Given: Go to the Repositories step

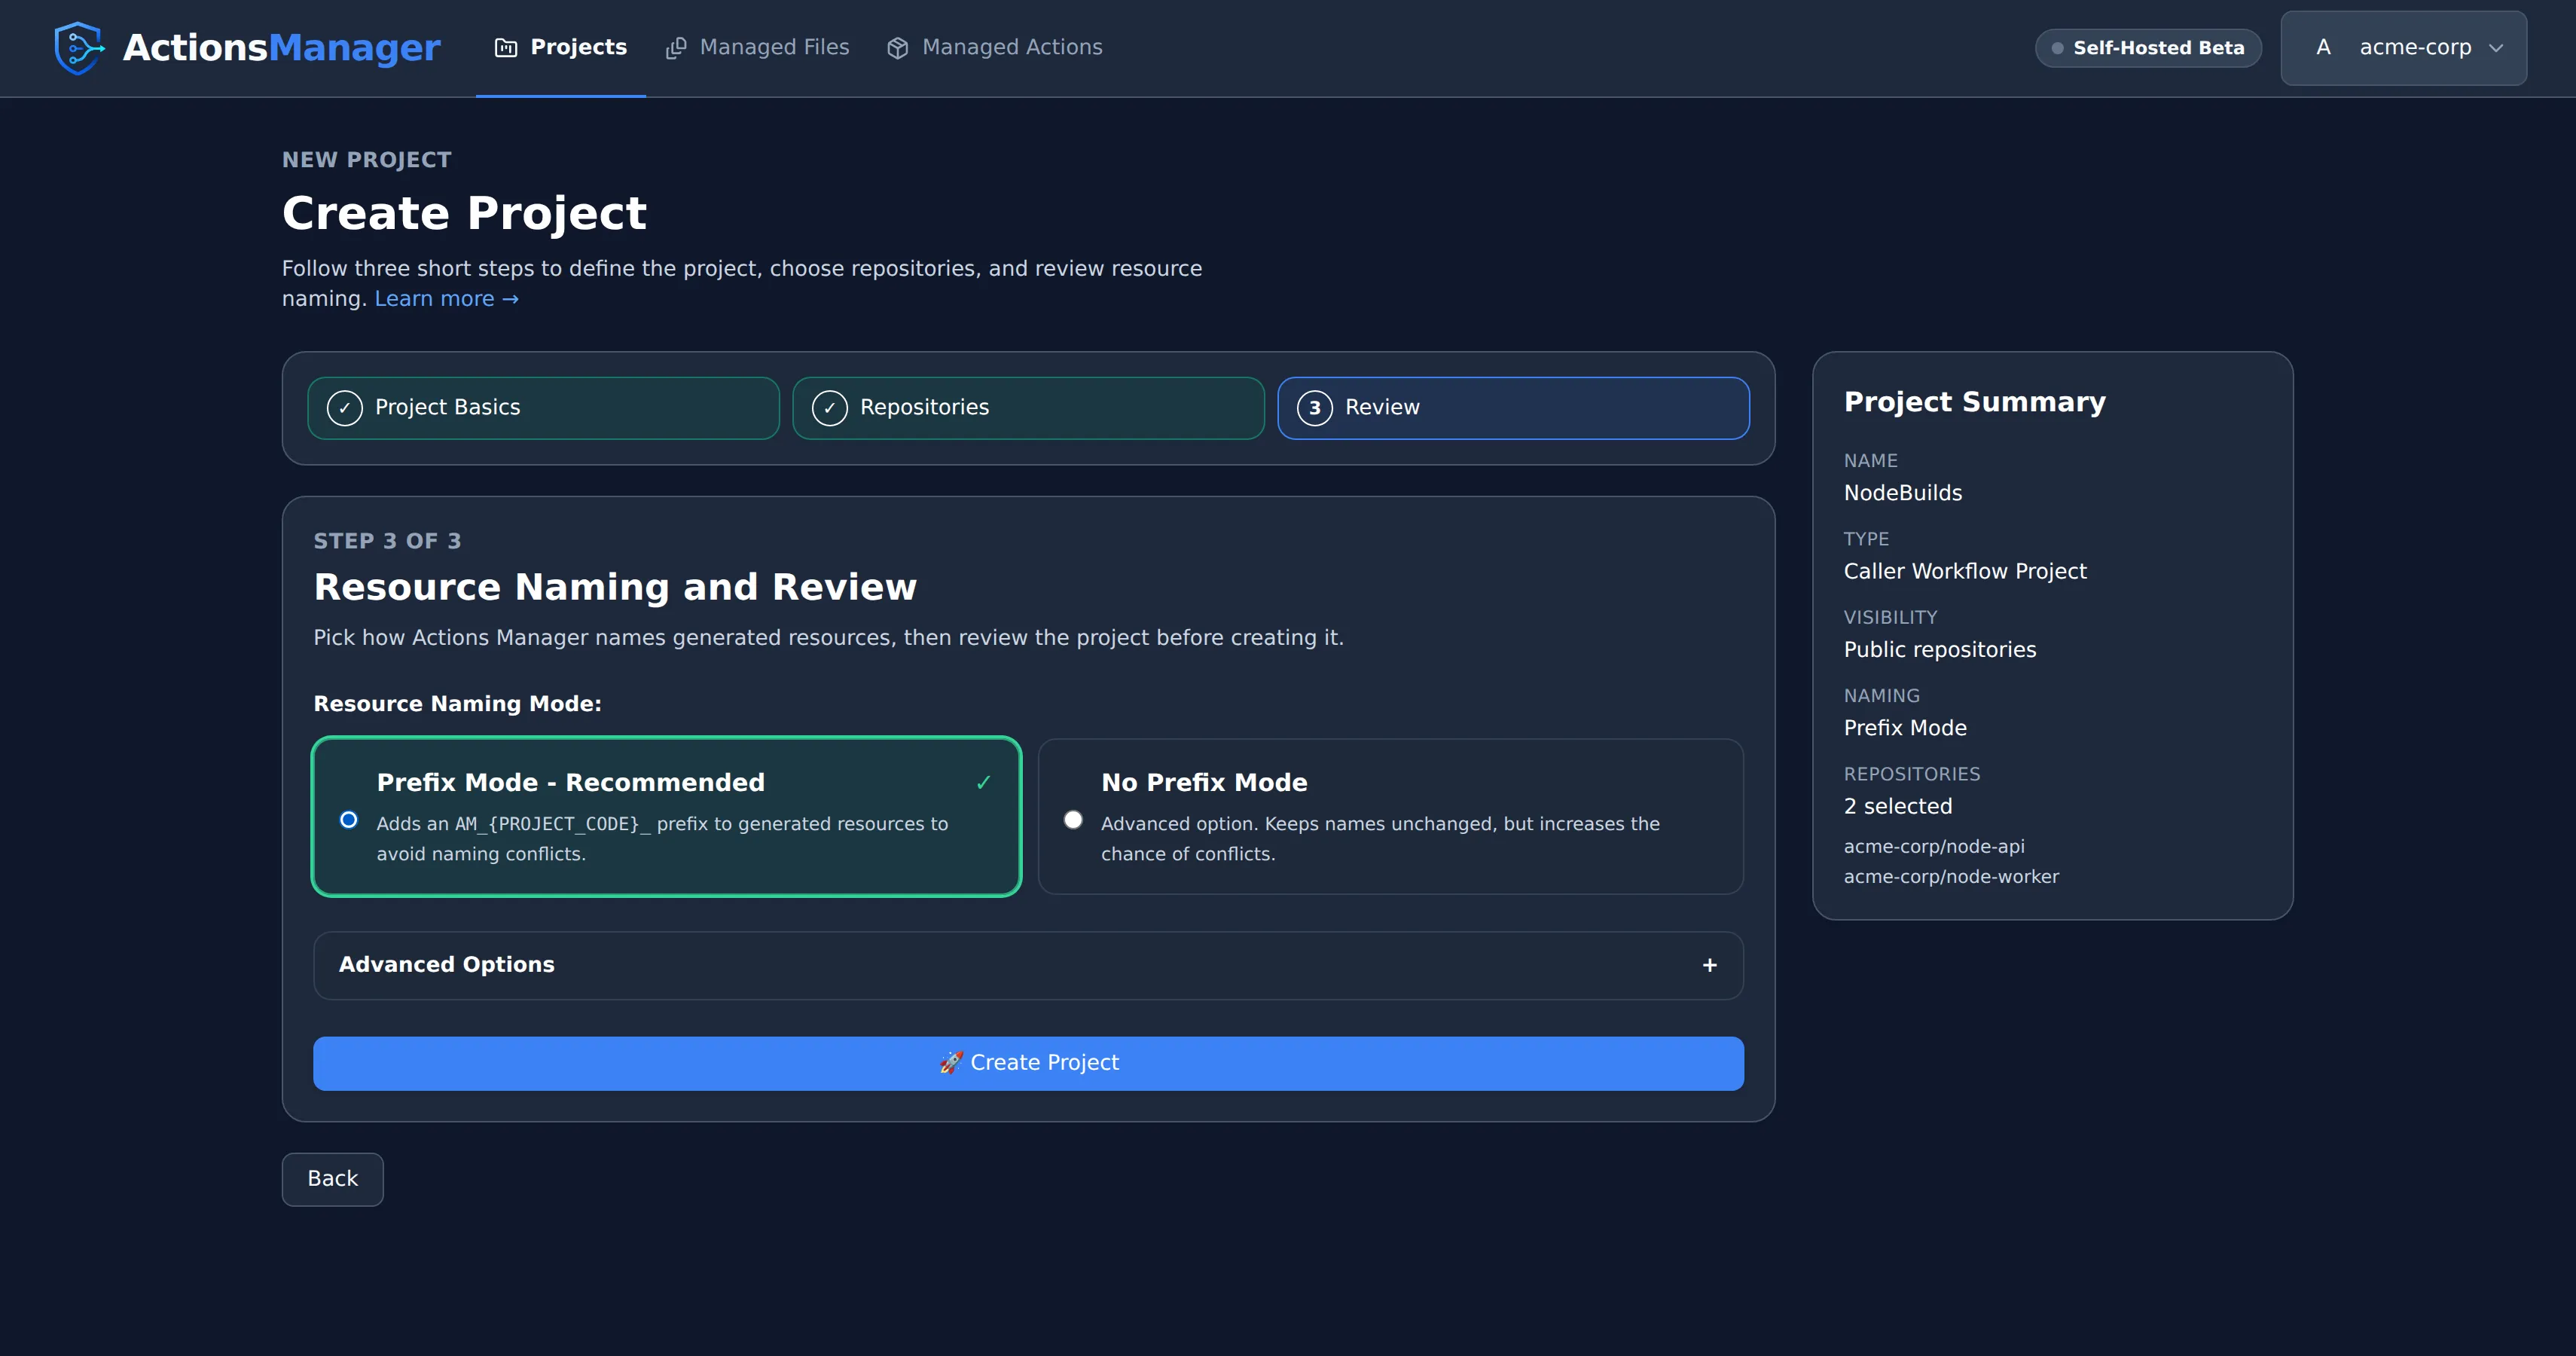Looking at the screenshot, I should click(1029, 408).
